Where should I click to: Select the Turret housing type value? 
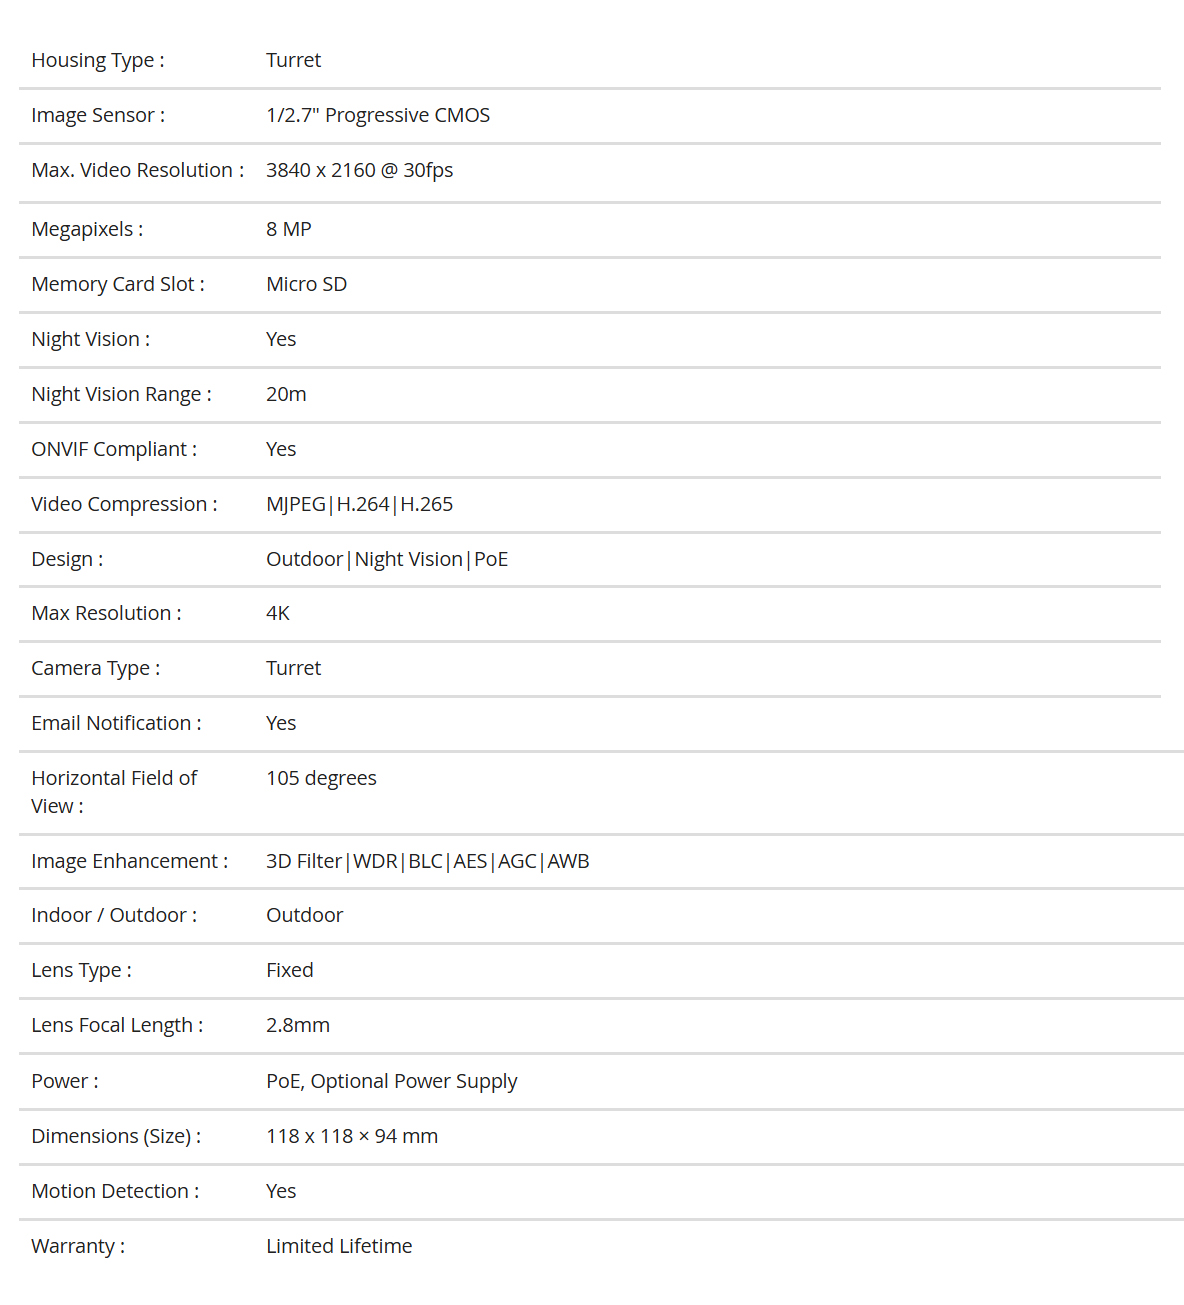[293, 60]
